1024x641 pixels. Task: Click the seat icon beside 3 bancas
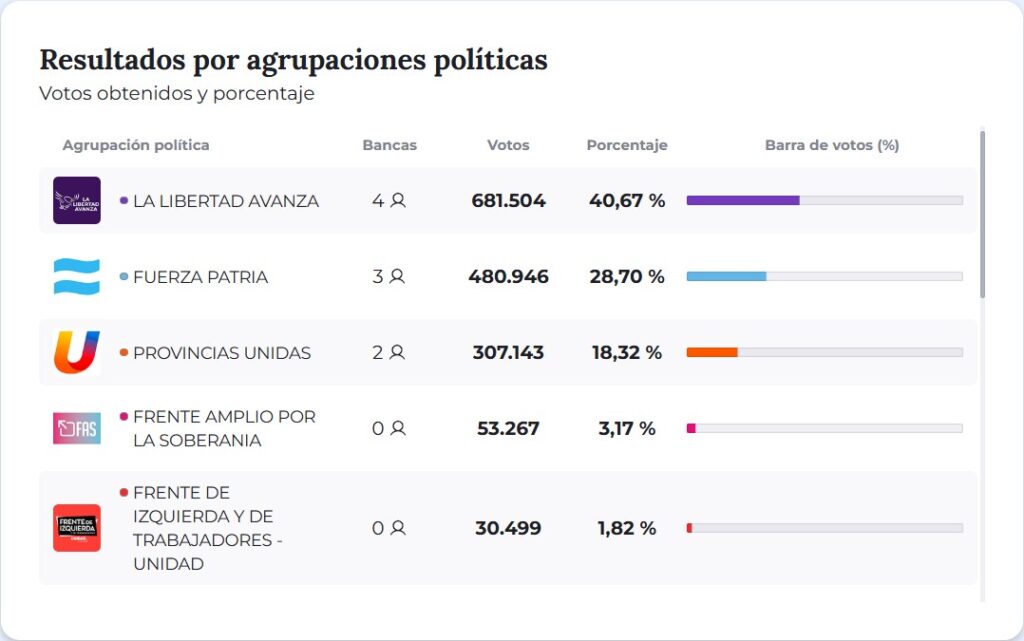pos(398,277)
